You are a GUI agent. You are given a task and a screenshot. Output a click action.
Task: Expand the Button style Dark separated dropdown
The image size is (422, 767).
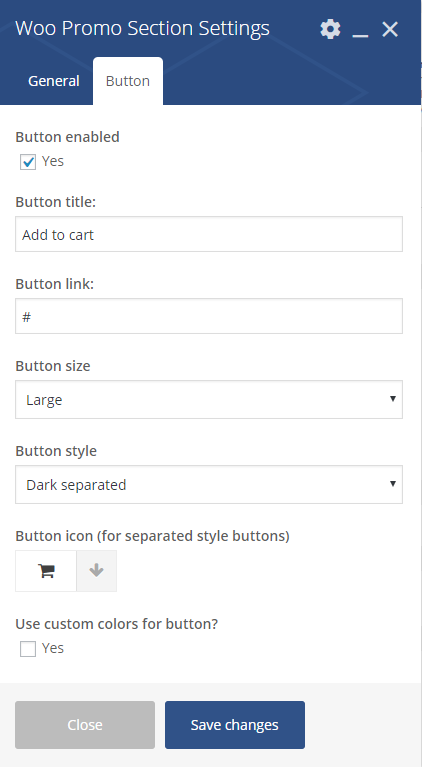tap(209, 485)
